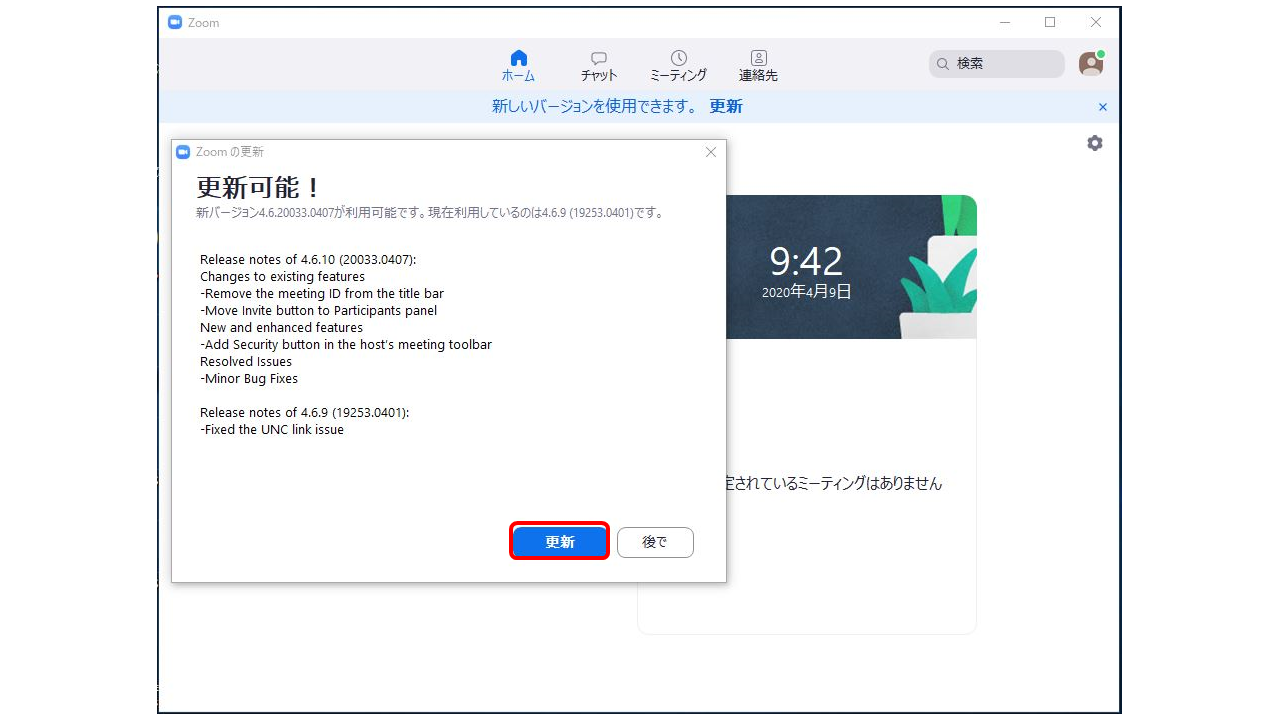The image size is (1280, 720).
Task: Click the no-scheduled-meetings message
Action: [834, 483]
